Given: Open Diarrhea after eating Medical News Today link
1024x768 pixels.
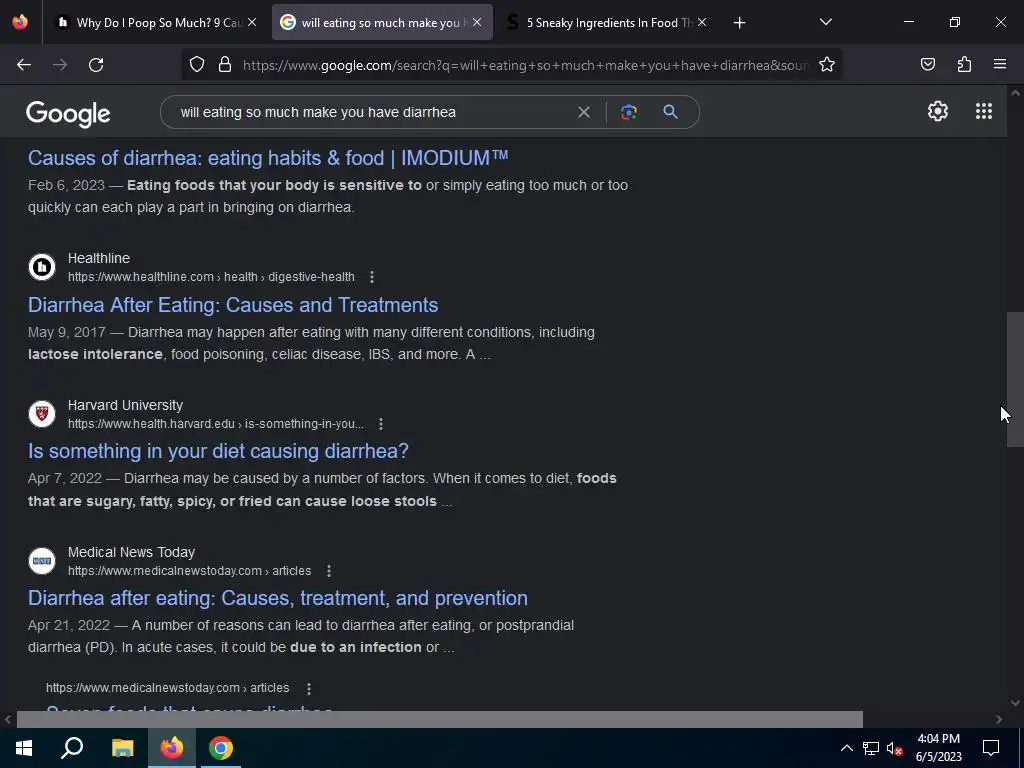Looking at the screenshot, I should (x=278, y=598).
